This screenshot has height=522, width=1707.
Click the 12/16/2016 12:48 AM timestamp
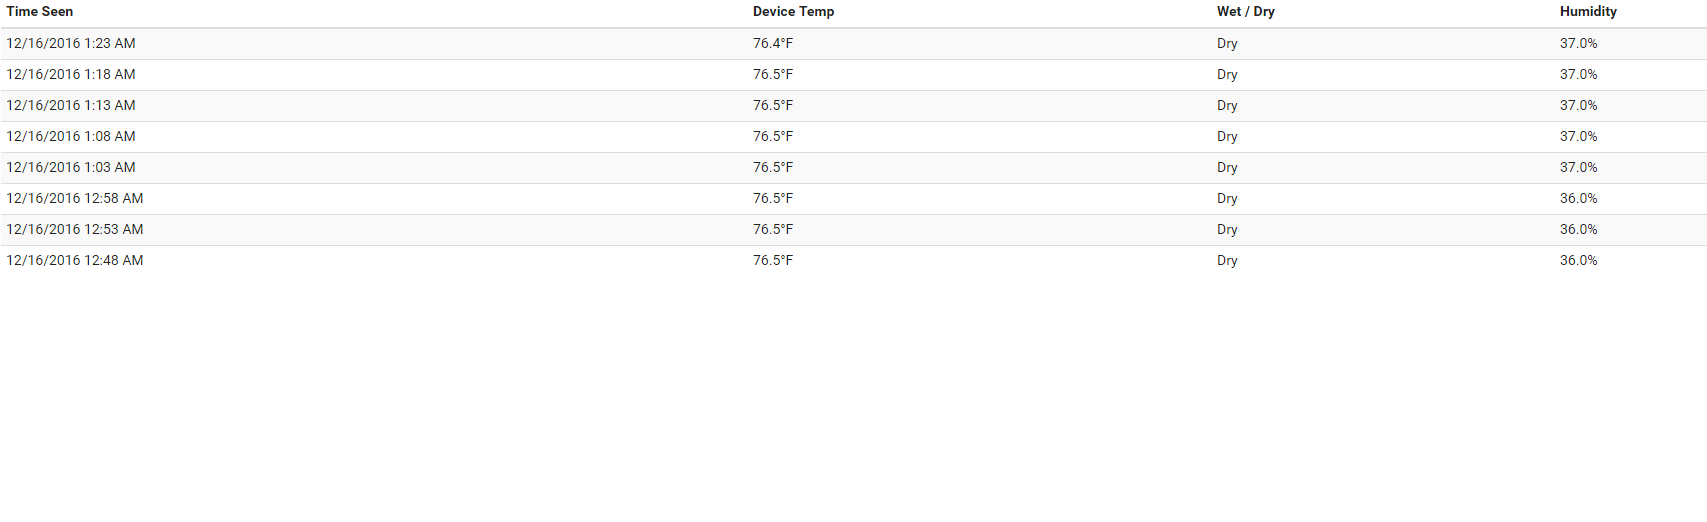coord(75,261)
